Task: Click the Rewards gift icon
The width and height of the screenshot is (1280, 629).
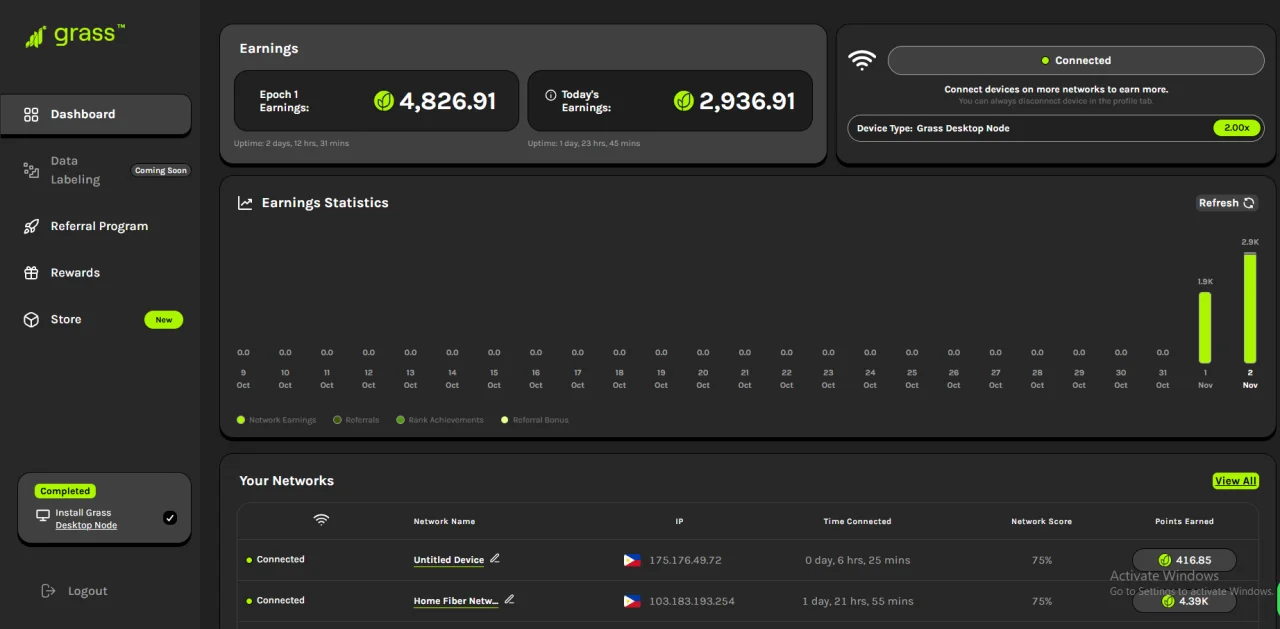Action: click(31, 272)
